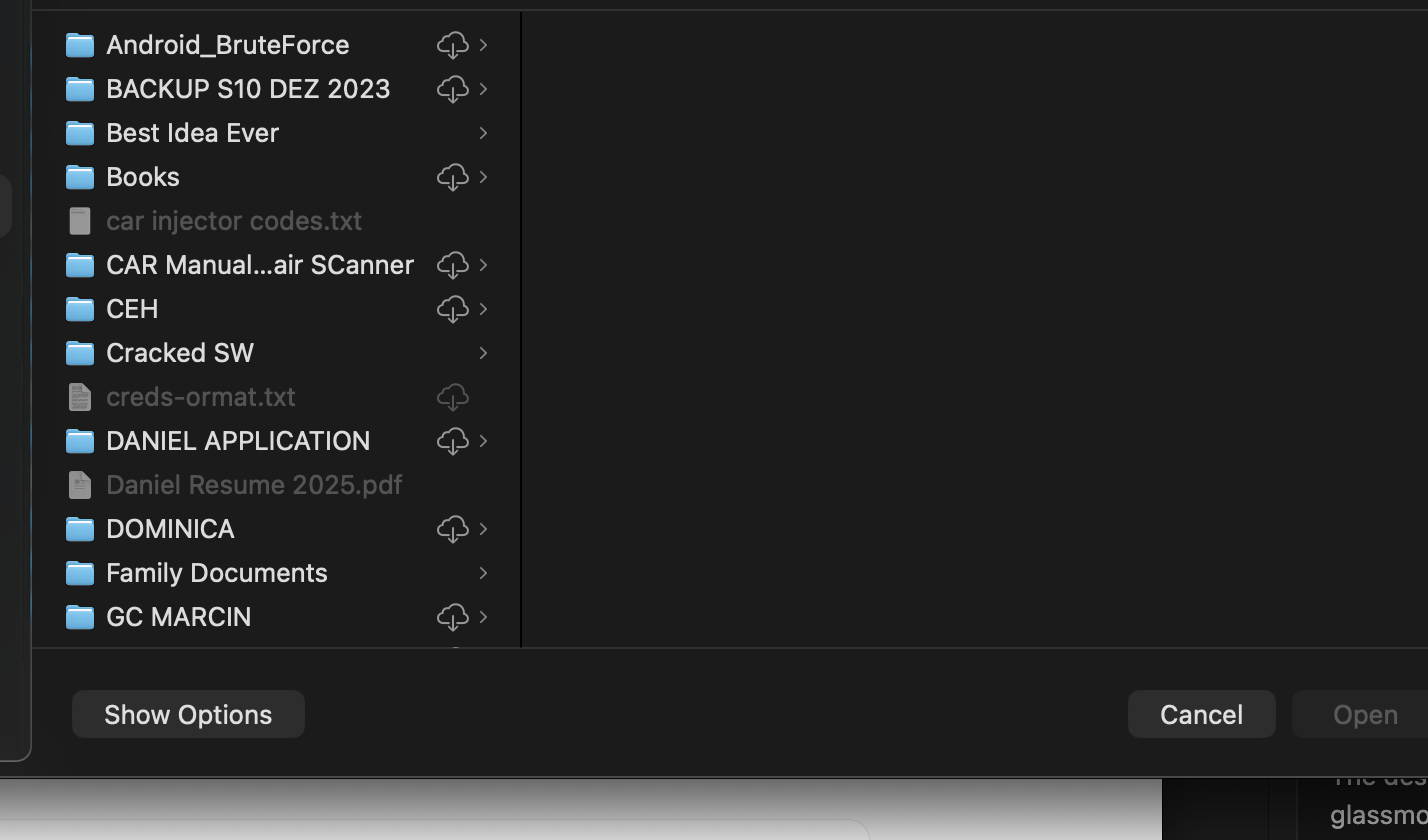Expand the Best Idea Ever folder chevron
Image resolution: width=1428 pixels, height=840 pixels.
pos(484,133)
